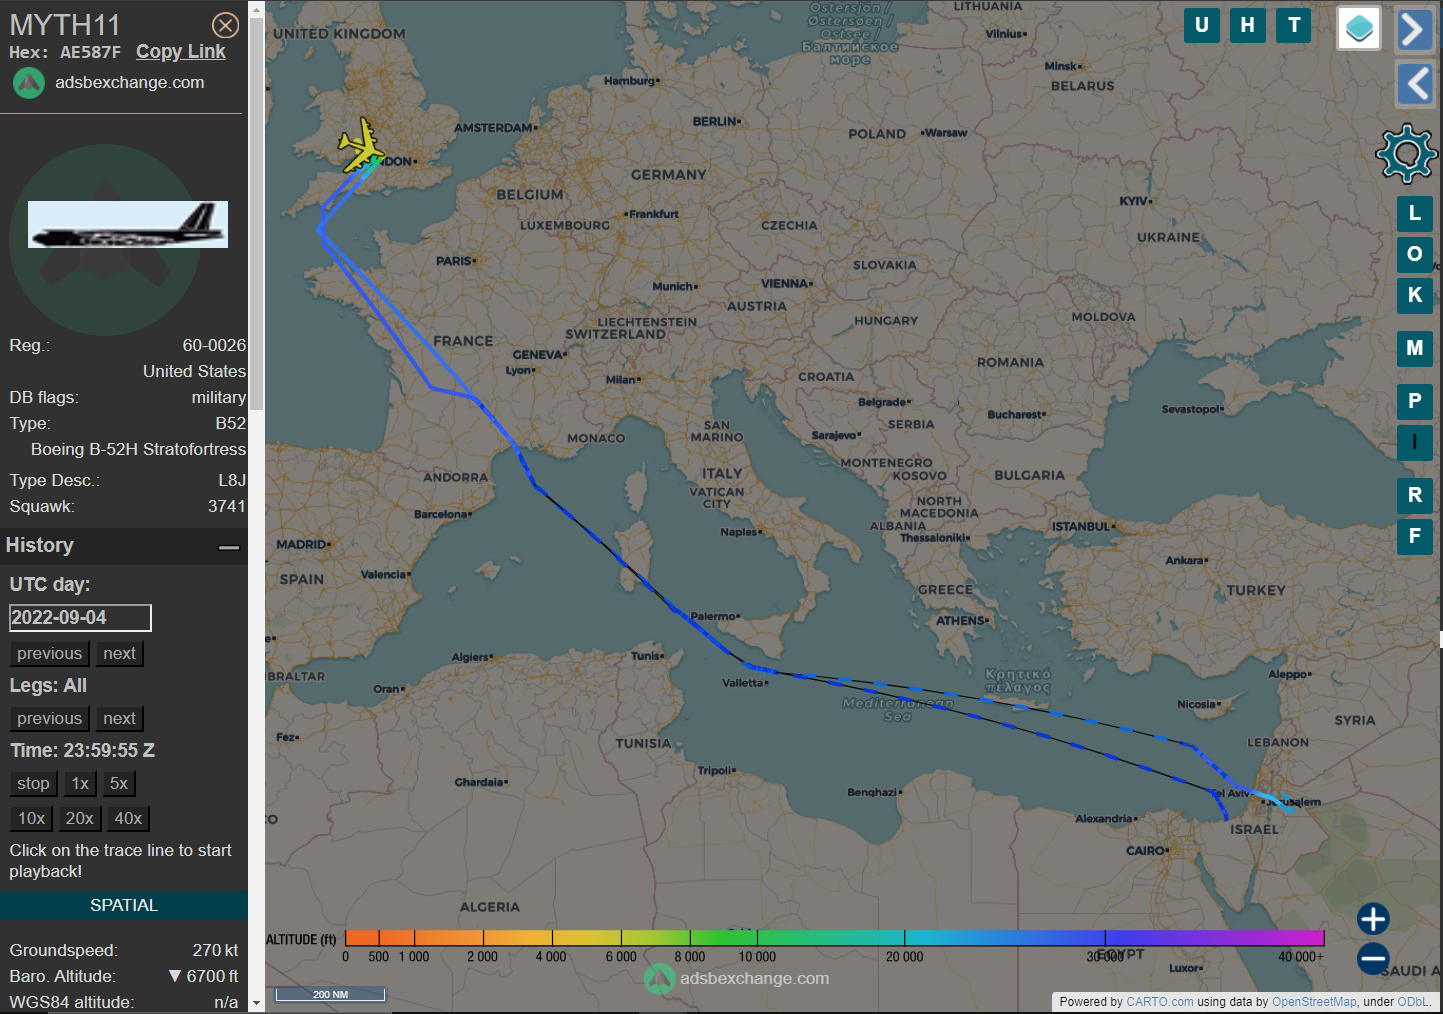Screen dimensions: 1443x1014
Task: Set playback speed to 10x
Action: [x=32, y=818]
